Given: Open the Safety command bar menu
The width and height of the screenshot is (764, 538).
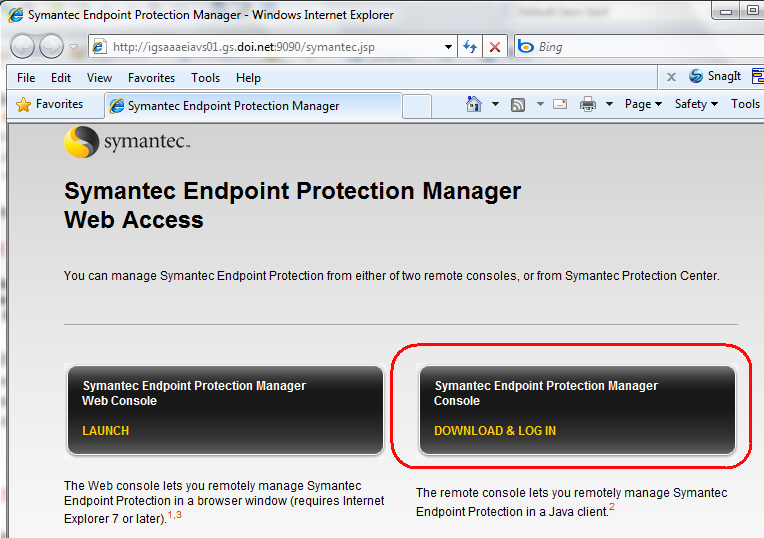Looking at the screenshot, I should (x=696, y=104).
